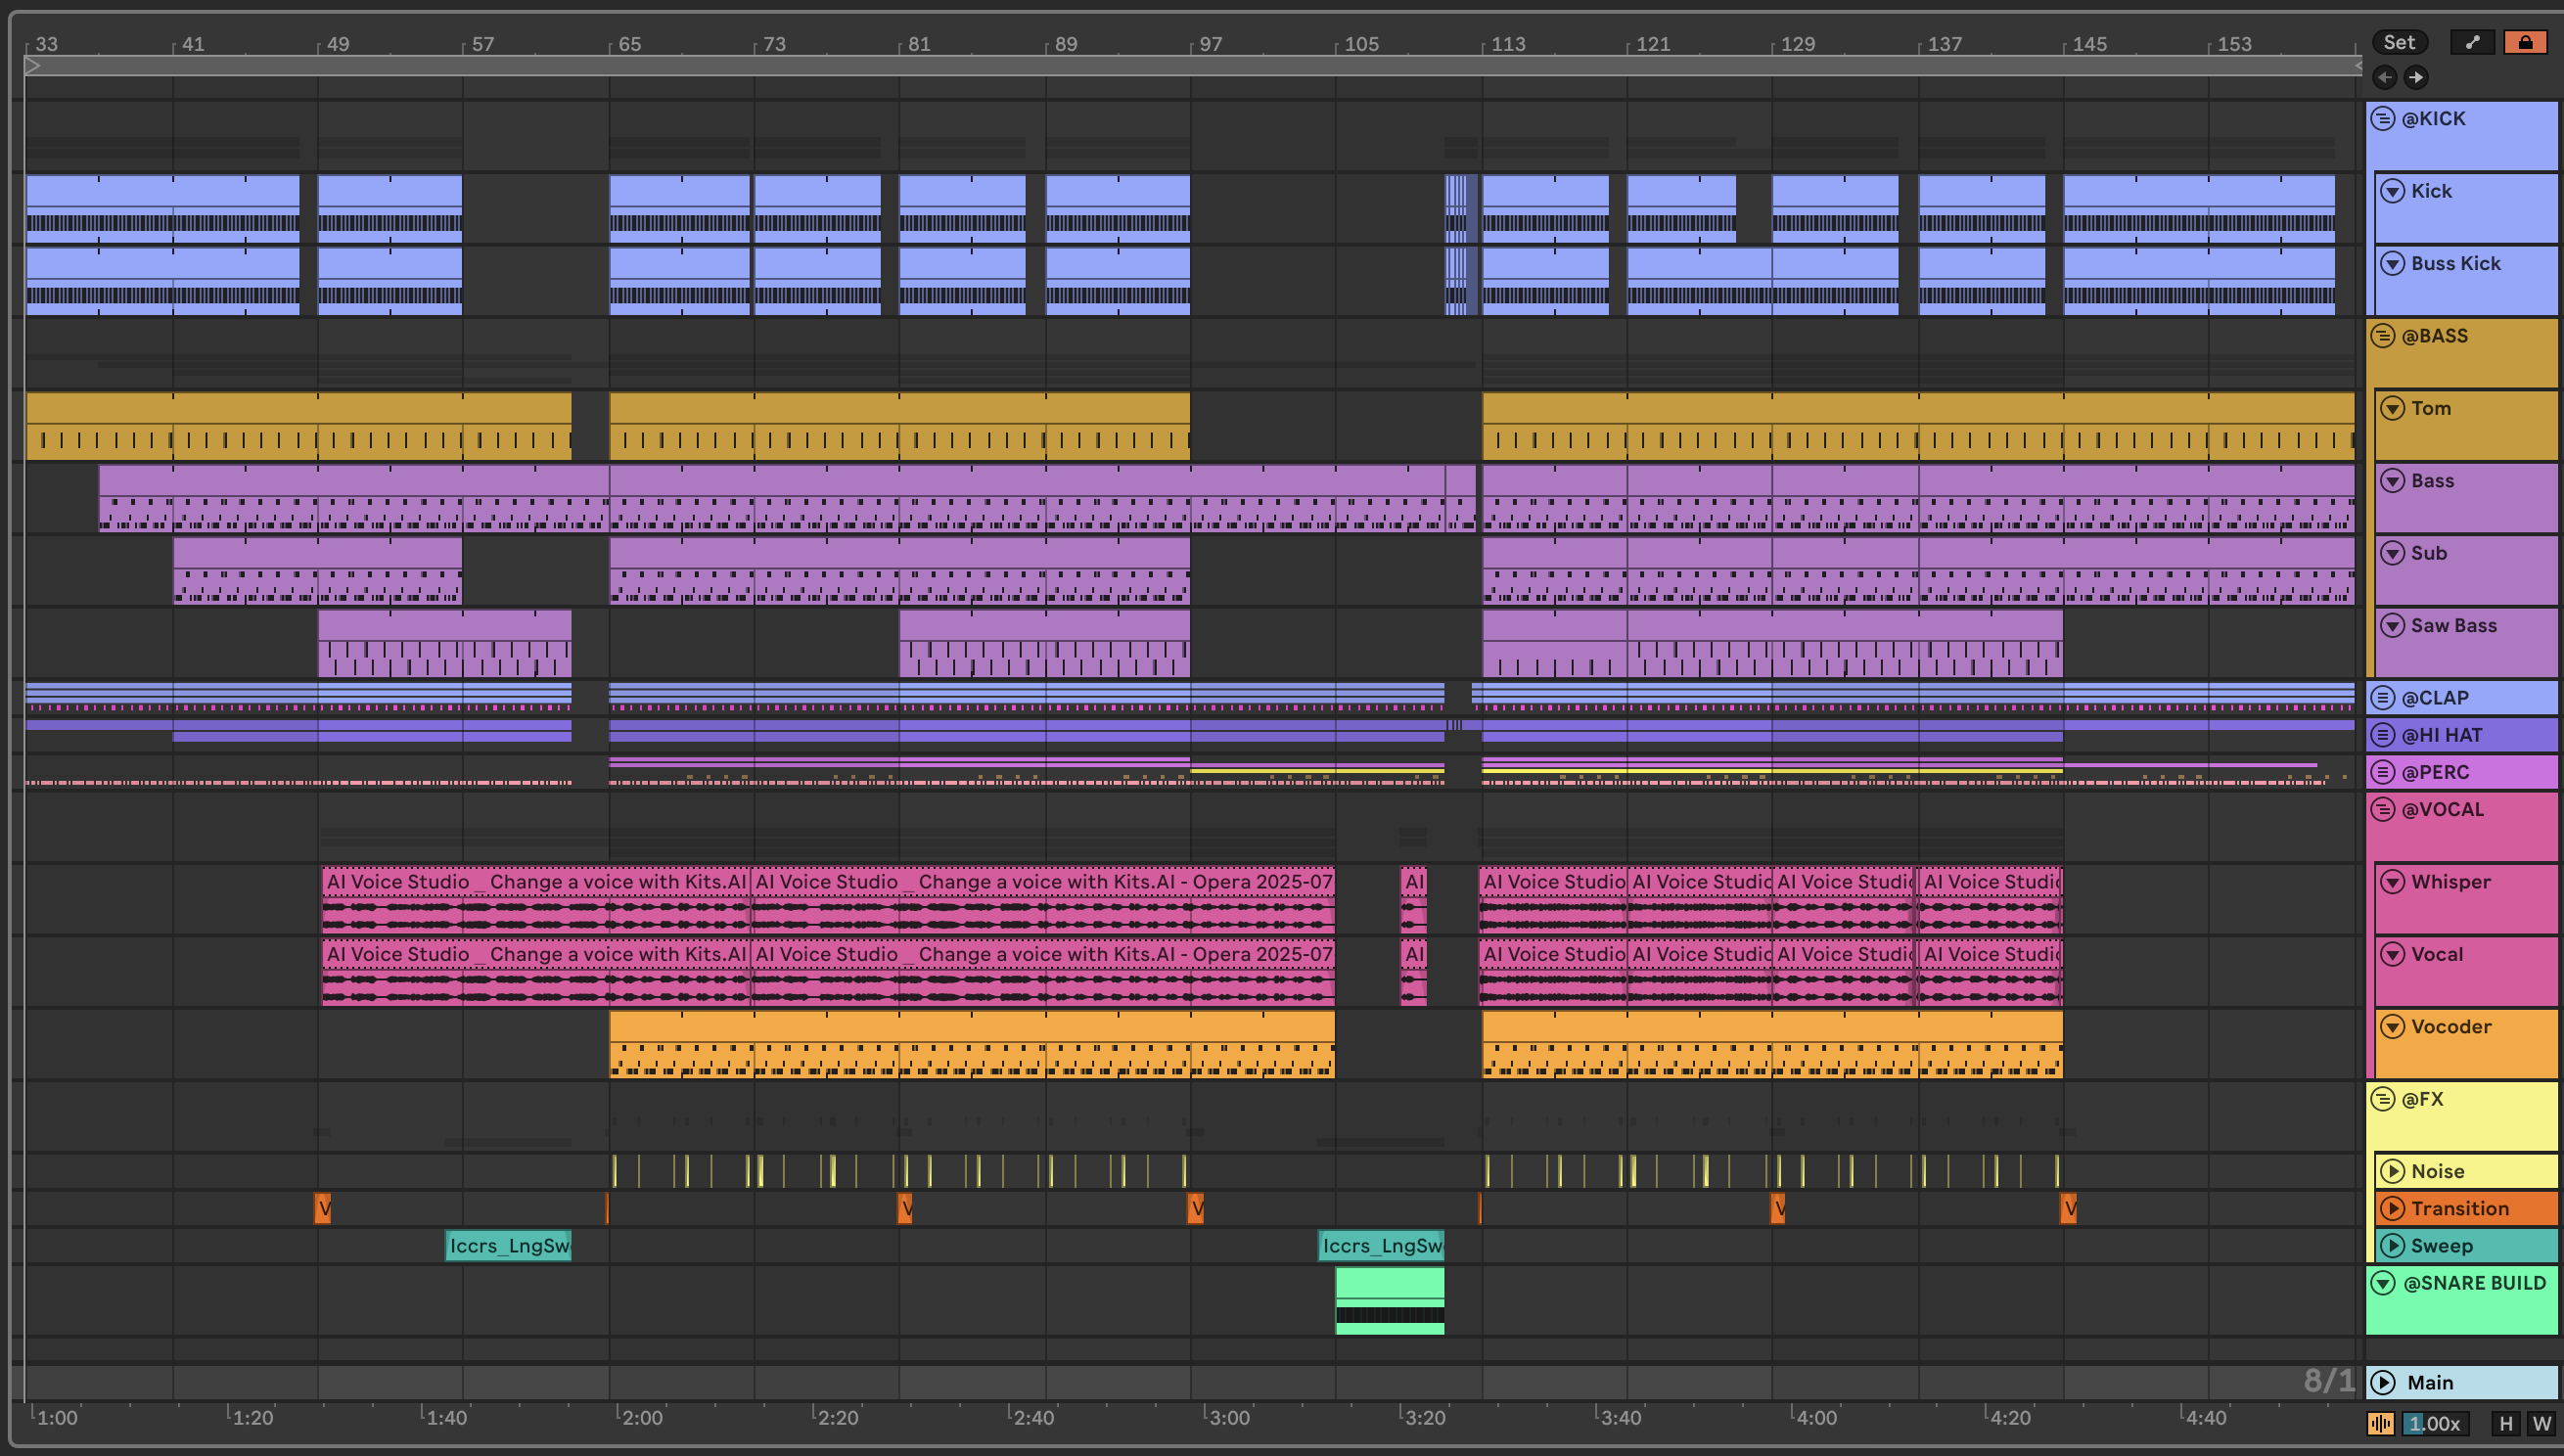Expand the Sweep track arrow
The height and width of the screenshot is (1456, 2564).
2392,1246
